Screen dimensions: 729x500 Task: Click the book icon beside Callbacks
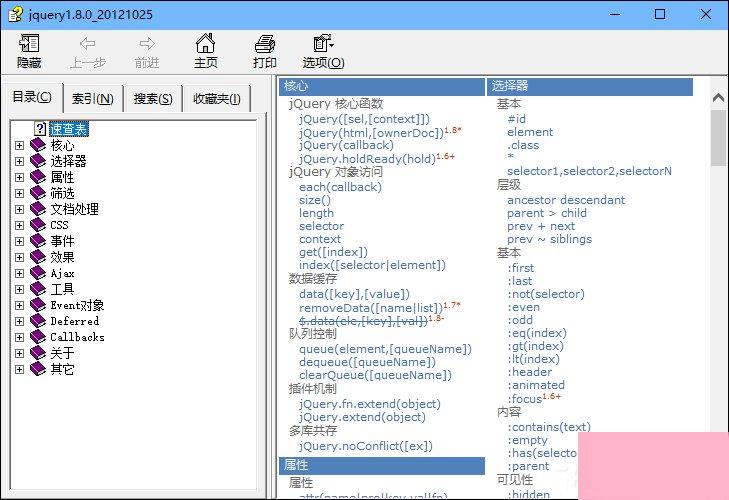pyautogui.click(x=38, y=337)
